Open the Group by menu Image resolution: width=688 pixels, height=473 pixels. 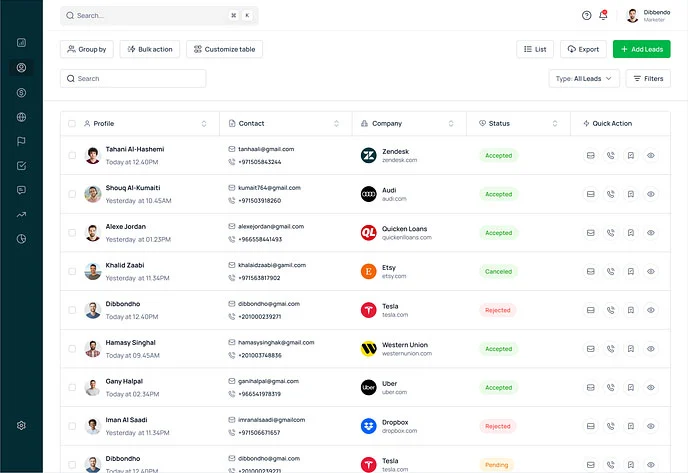coord(87,49)
